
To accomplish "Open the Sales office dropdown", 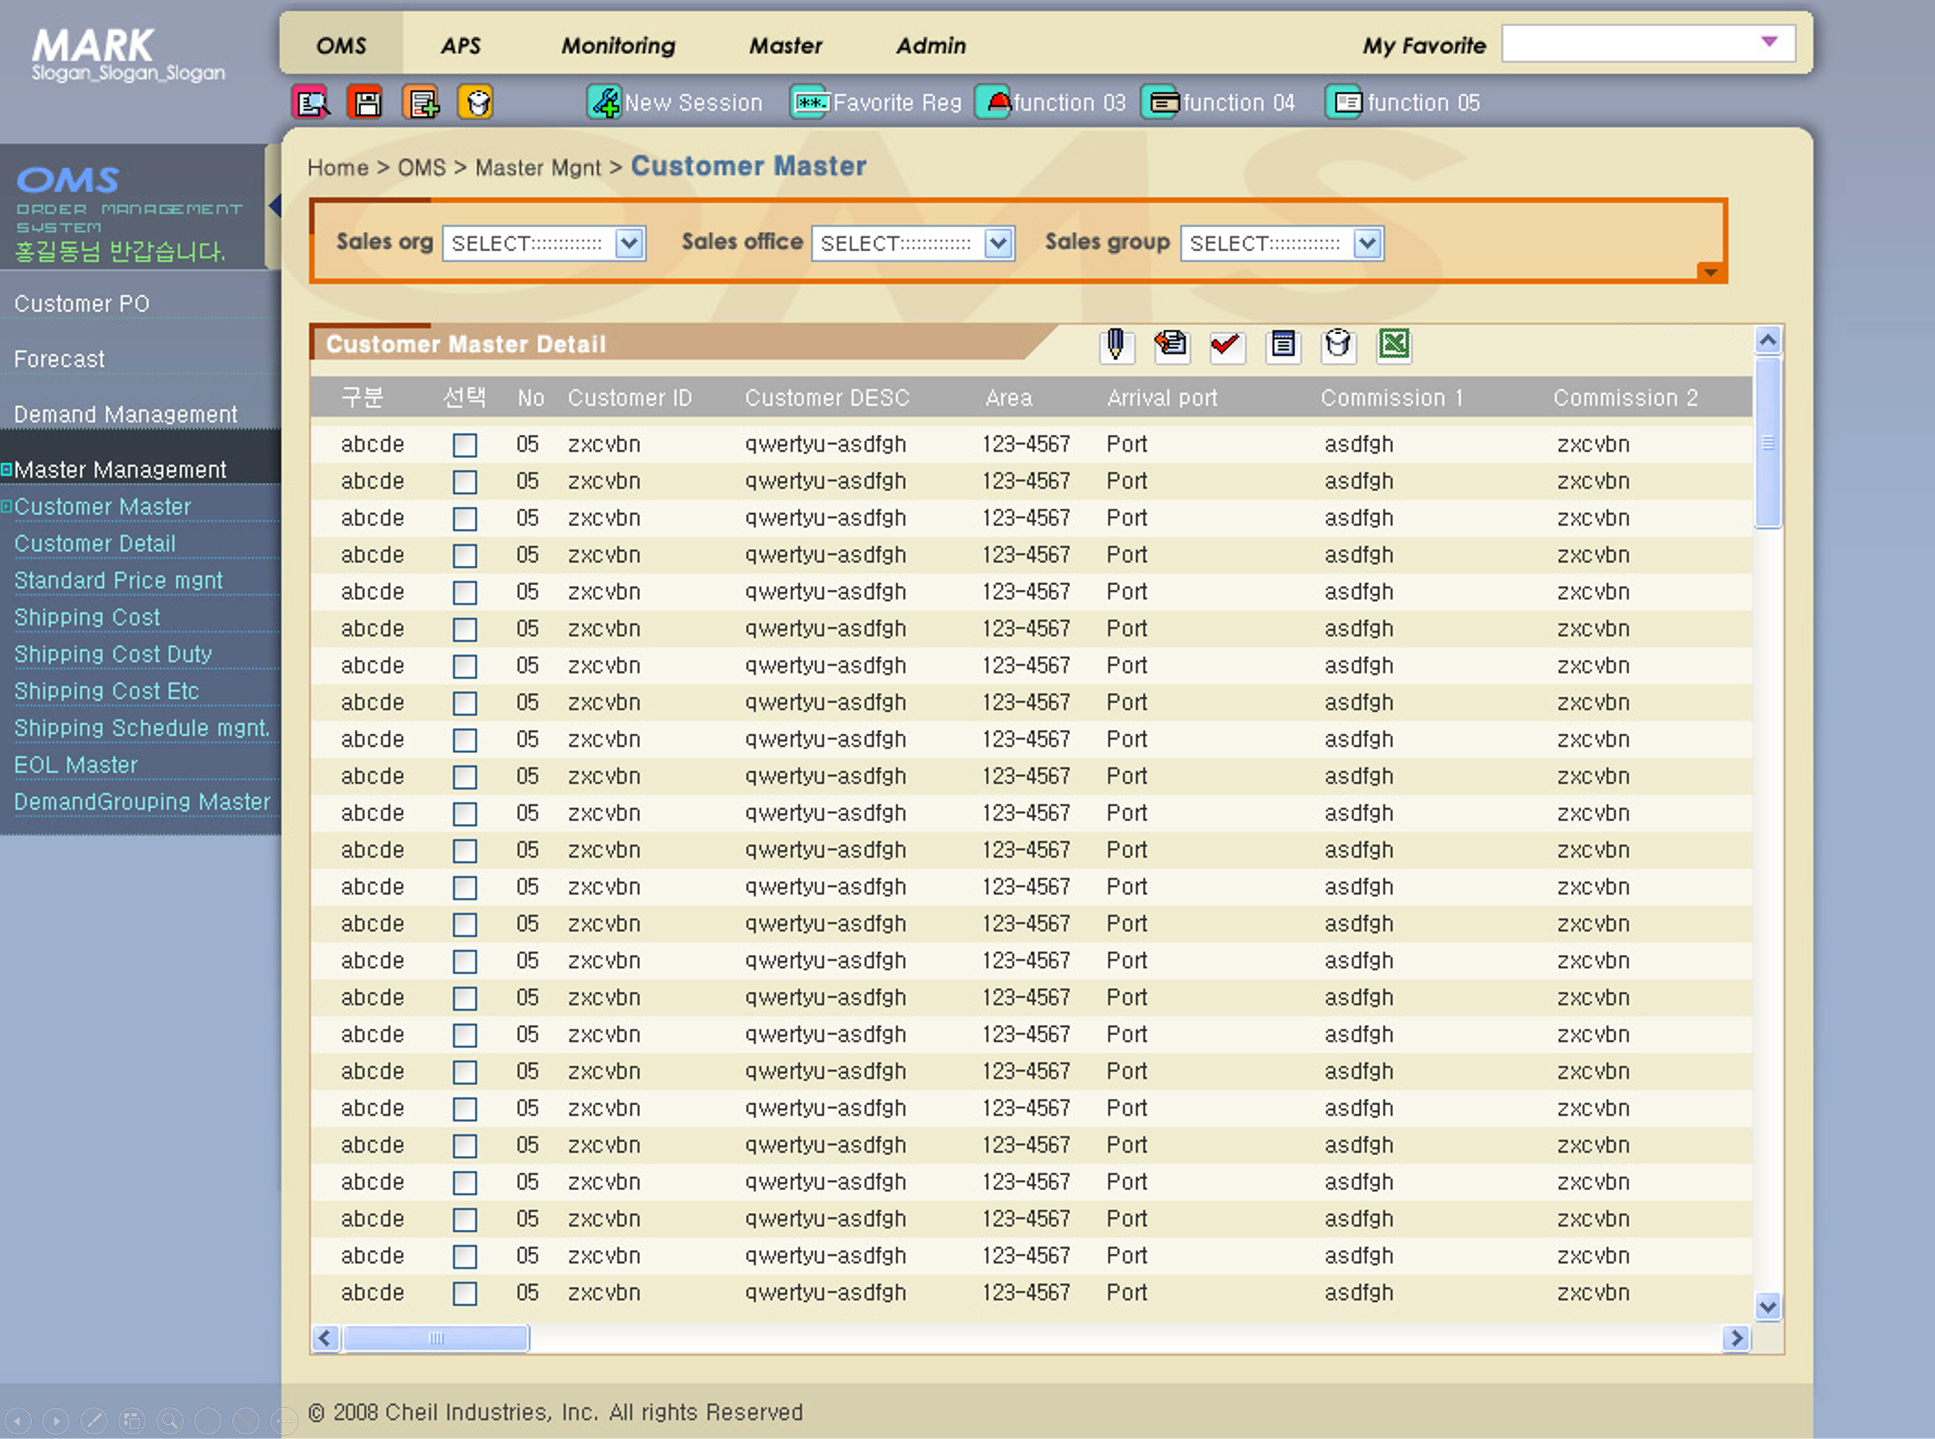I will [x=998, y=243].
